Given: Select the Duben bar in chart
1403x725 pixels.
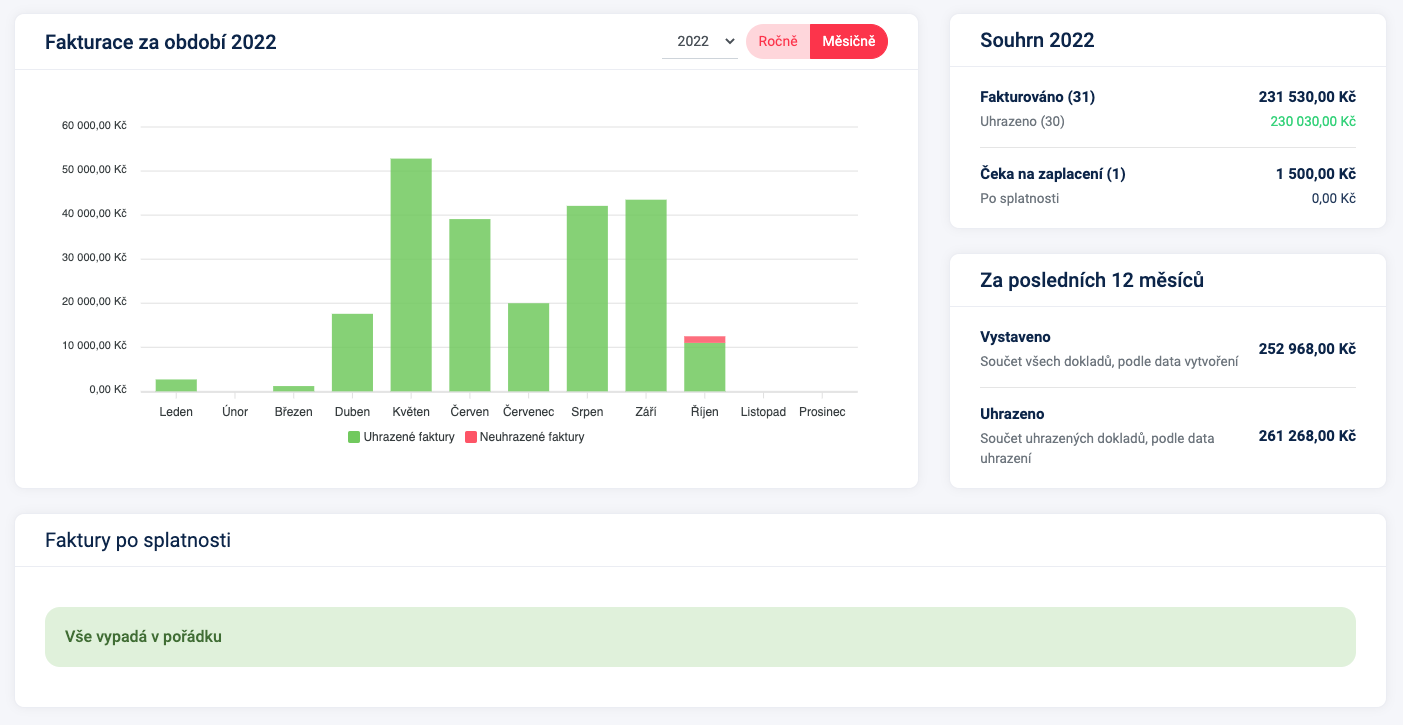Looking at the screenshot, I should tap(352, 352).
